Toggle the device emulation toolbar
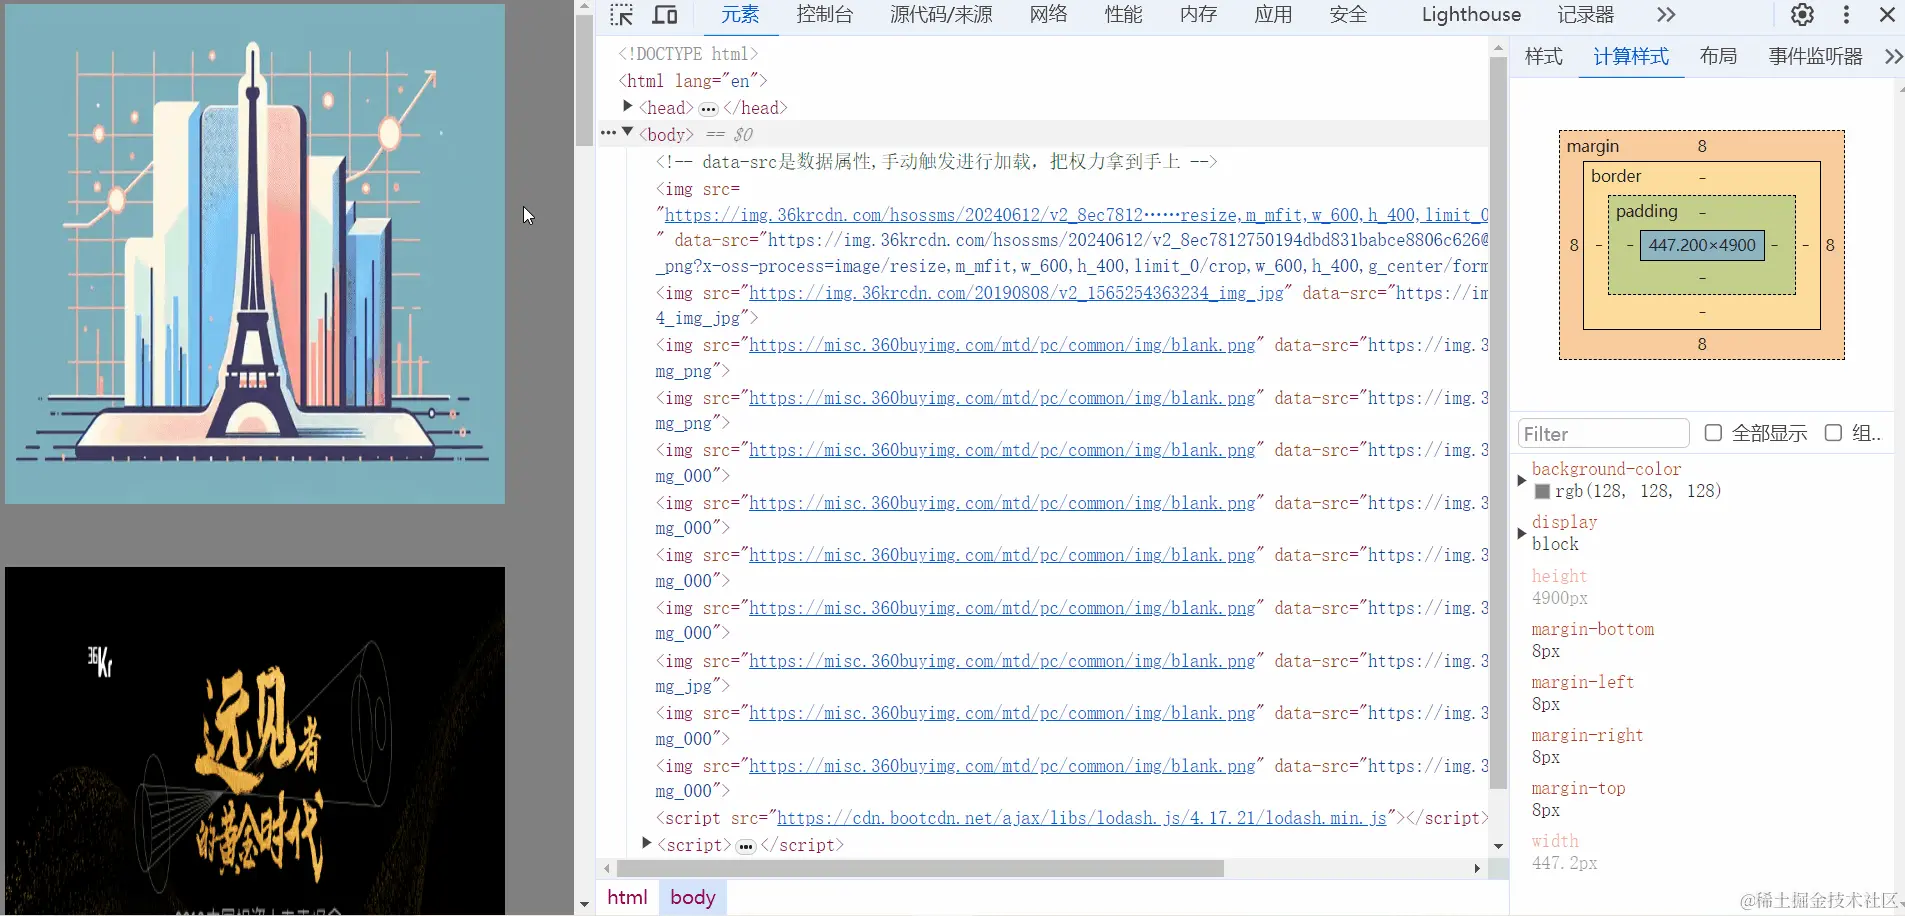1905x916 pixels. [x=665, y=14]
